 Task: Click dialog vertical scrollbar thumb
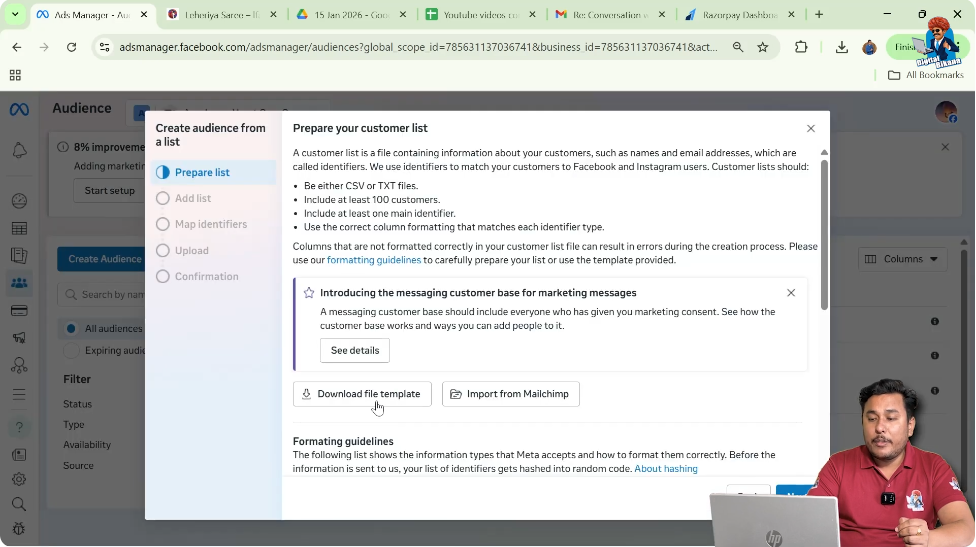click(x=824, y=233)
